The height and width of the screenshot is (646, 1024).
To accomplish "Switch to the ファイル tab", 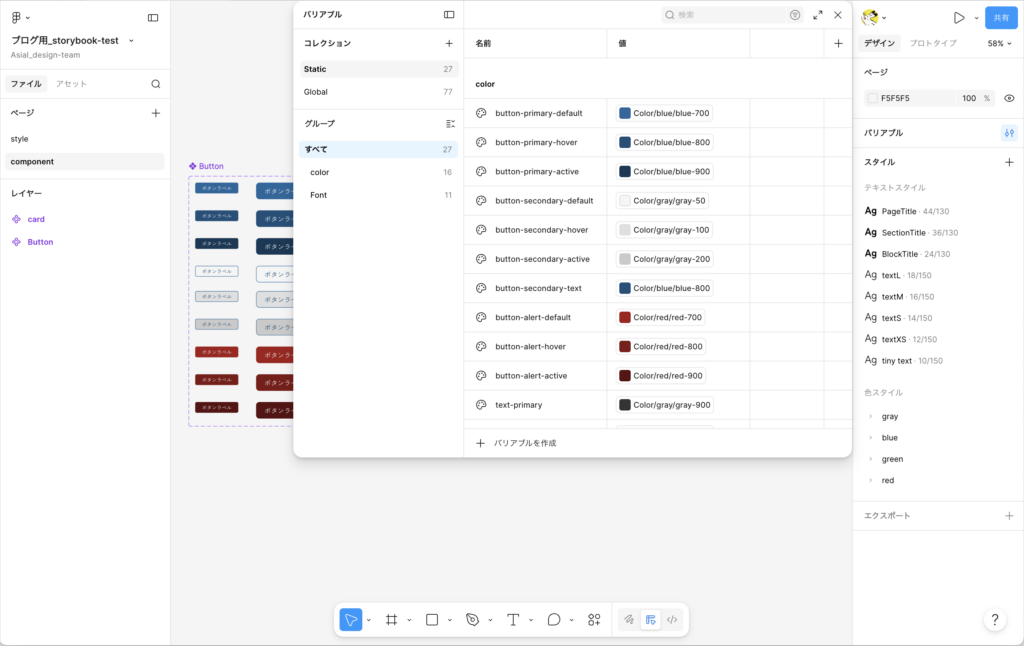I will pos(26,84).
